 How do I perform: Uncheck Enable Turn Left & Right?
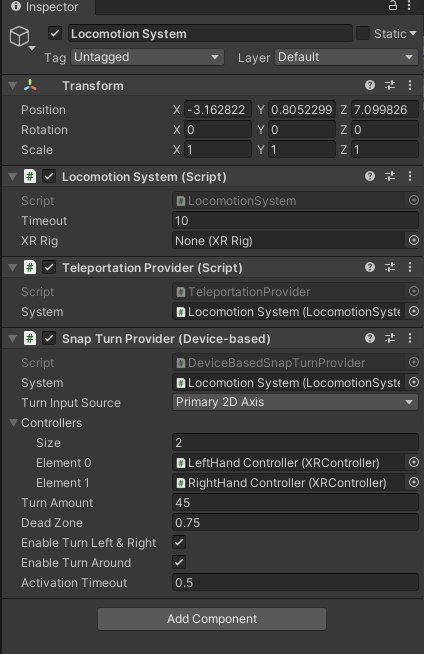[179, 542]
